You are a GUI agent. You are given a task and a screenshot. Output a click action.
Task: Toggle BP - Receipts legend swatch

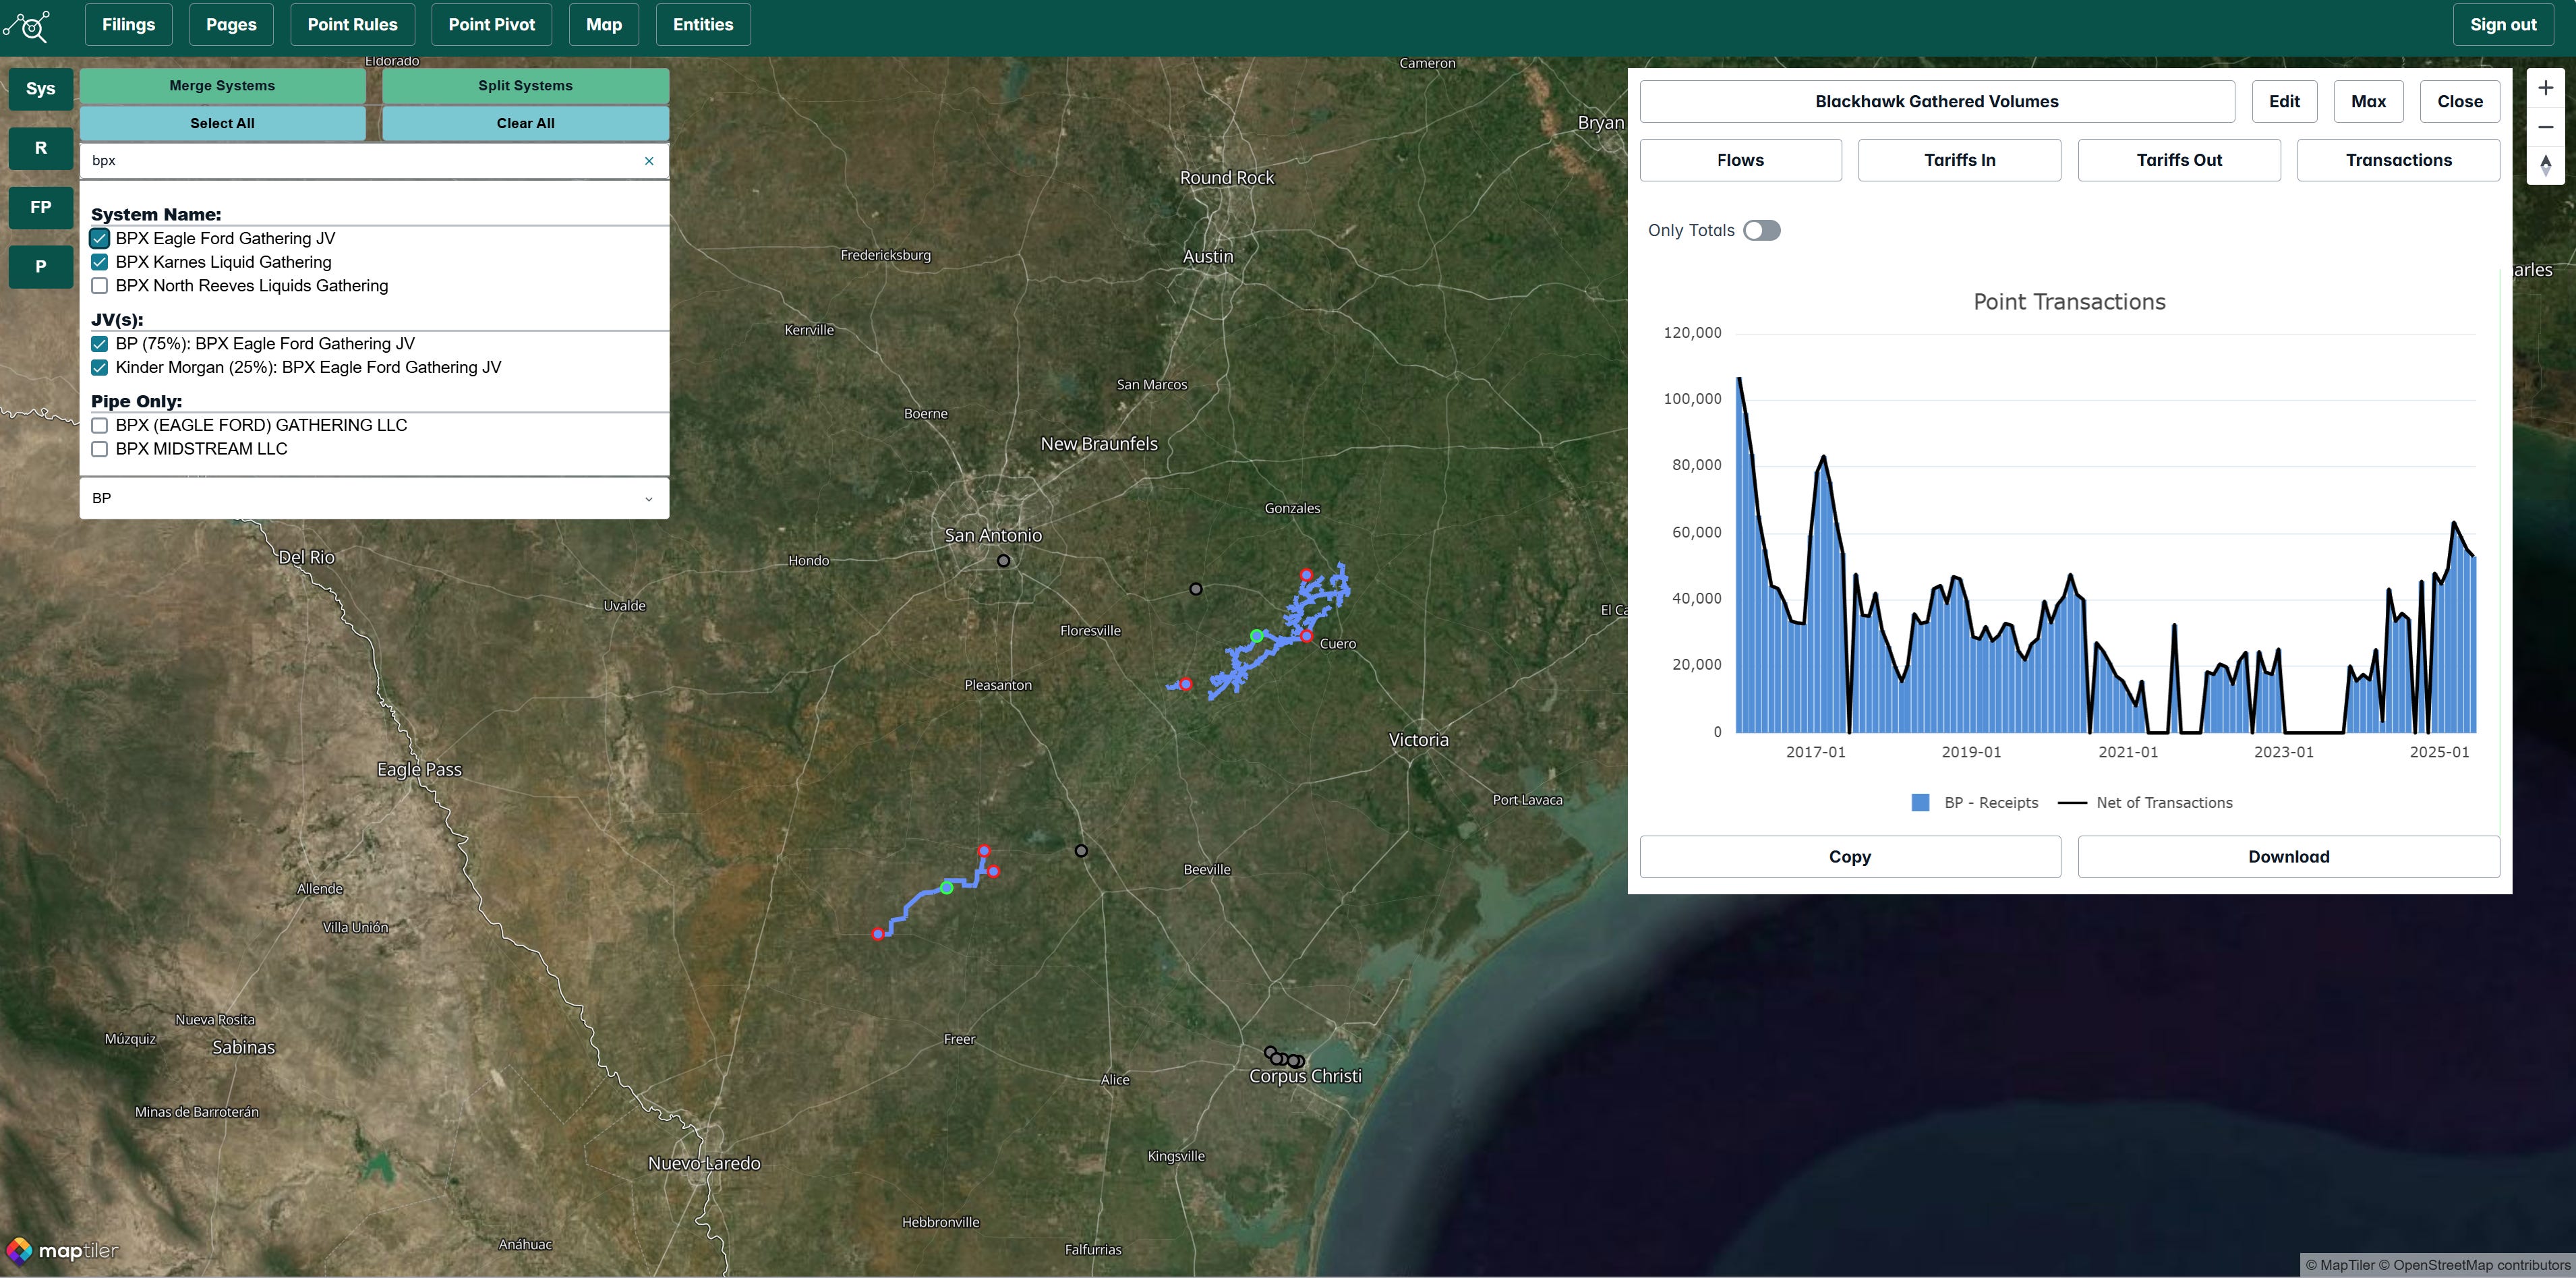1920,803
